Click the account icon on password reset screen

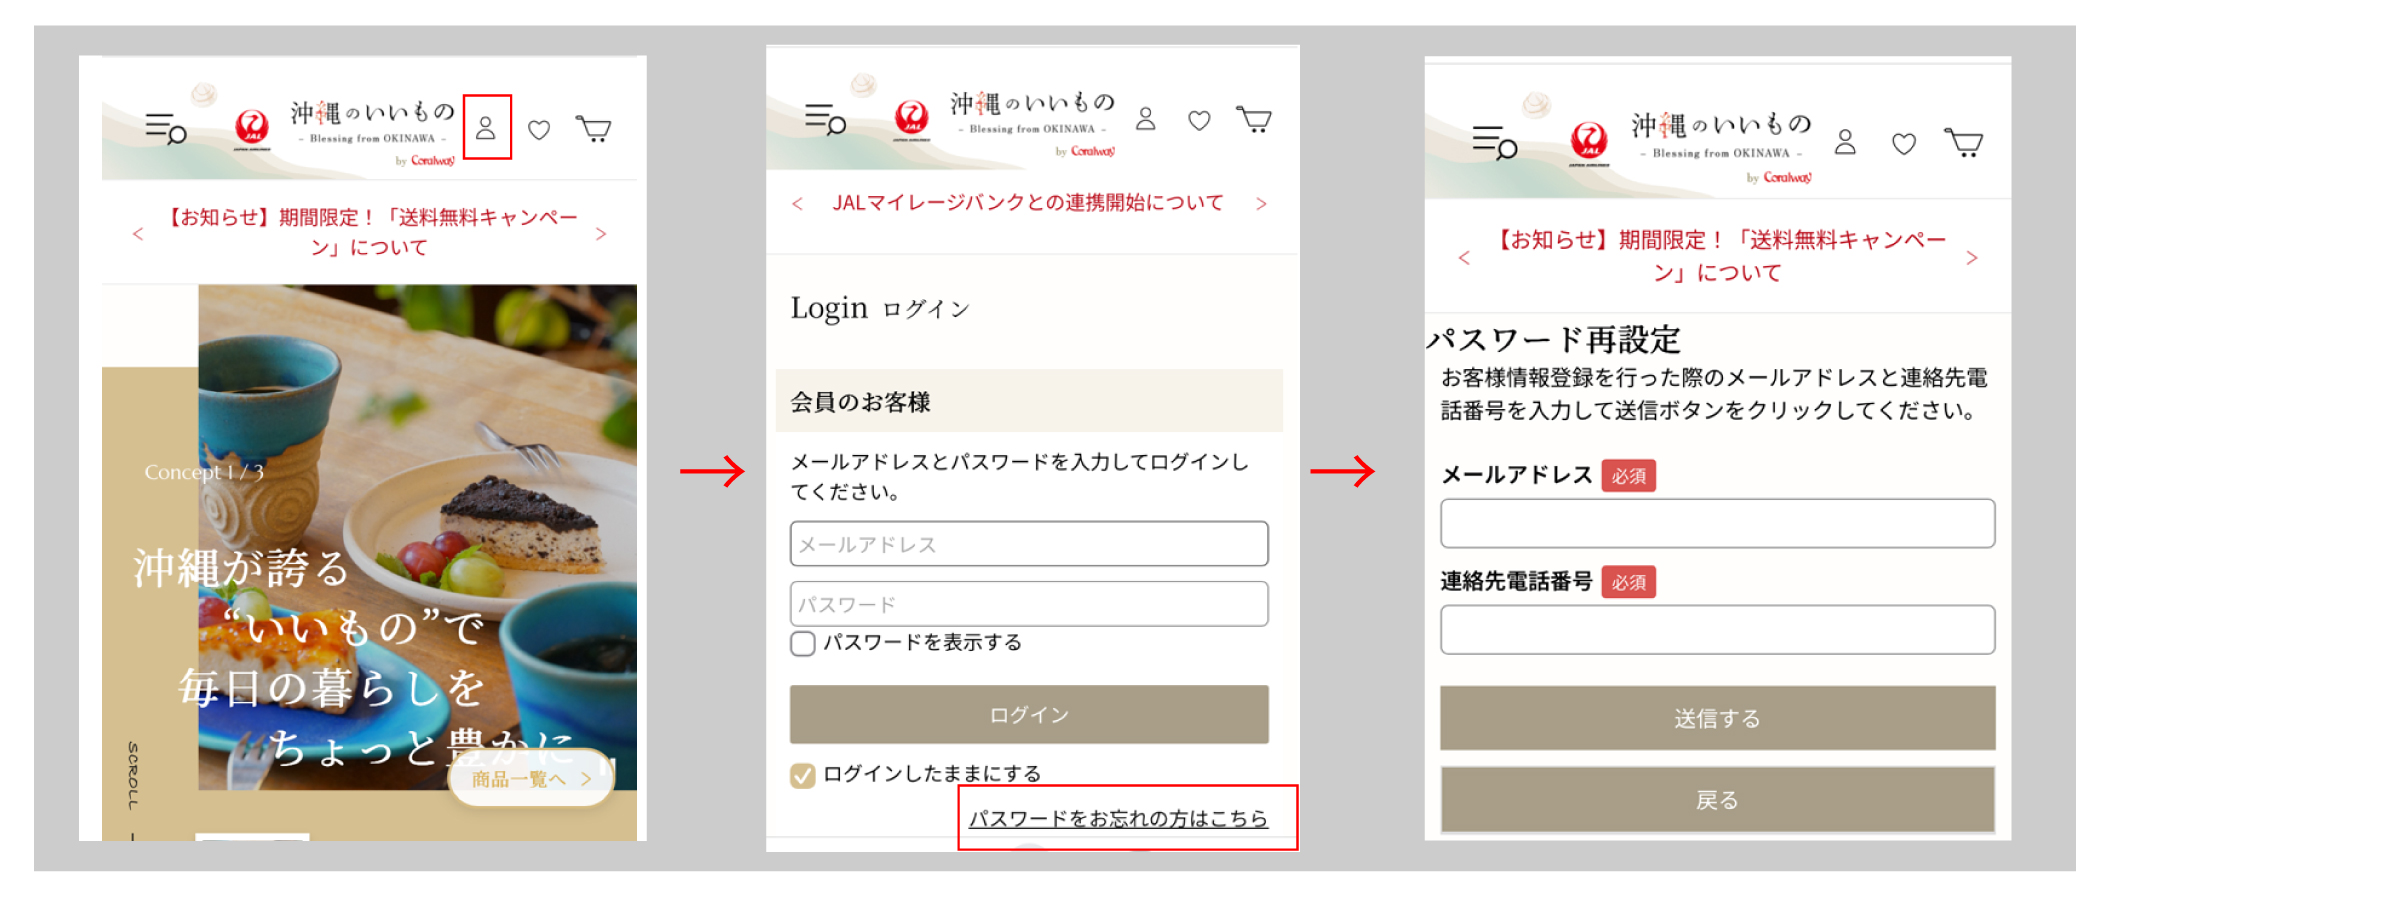click(x=1845, y=143)
